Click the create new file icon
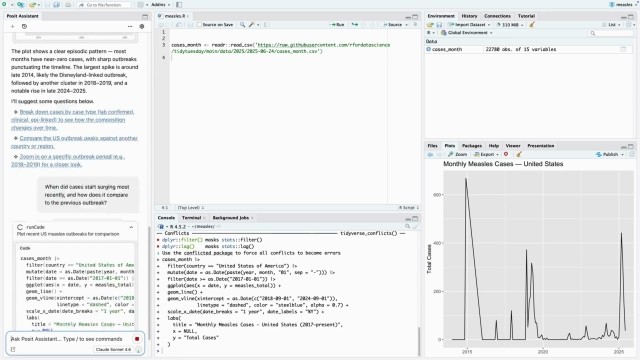 point(5,4)
